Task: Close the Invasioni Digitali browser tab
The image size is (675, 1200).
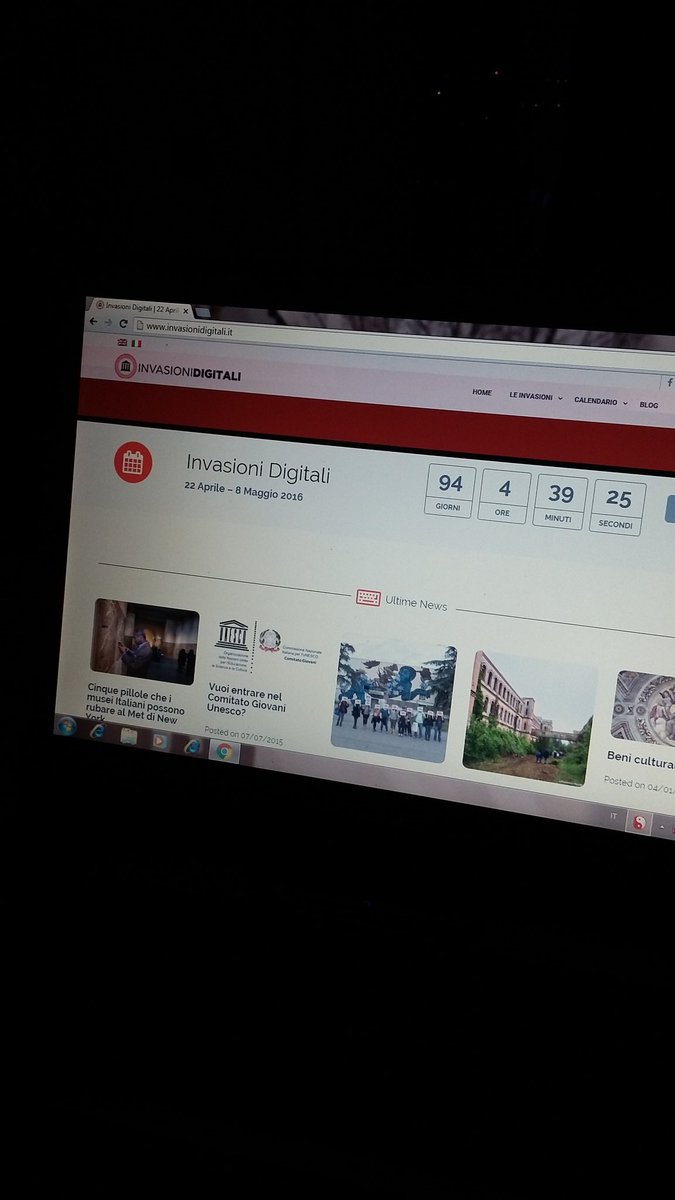Action: [x=186, y=312]
